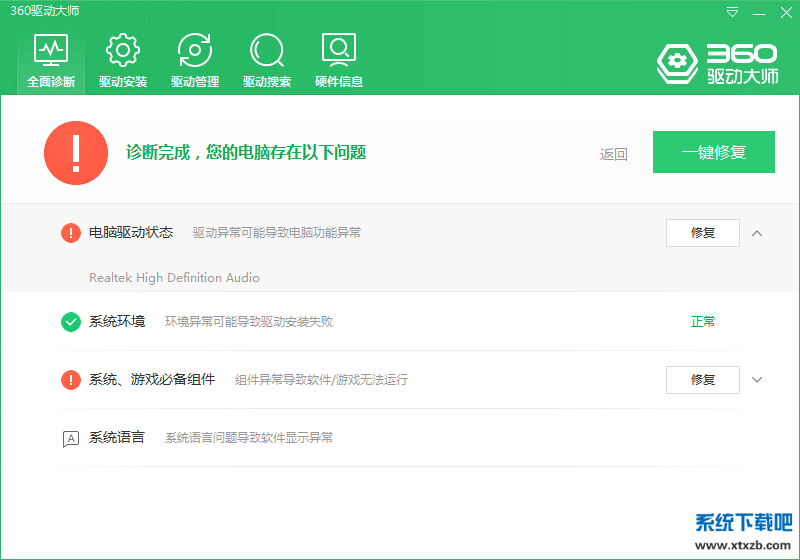Click the 正常 status text
Viewport: 800px width, 560px height.
pos(703,322)
